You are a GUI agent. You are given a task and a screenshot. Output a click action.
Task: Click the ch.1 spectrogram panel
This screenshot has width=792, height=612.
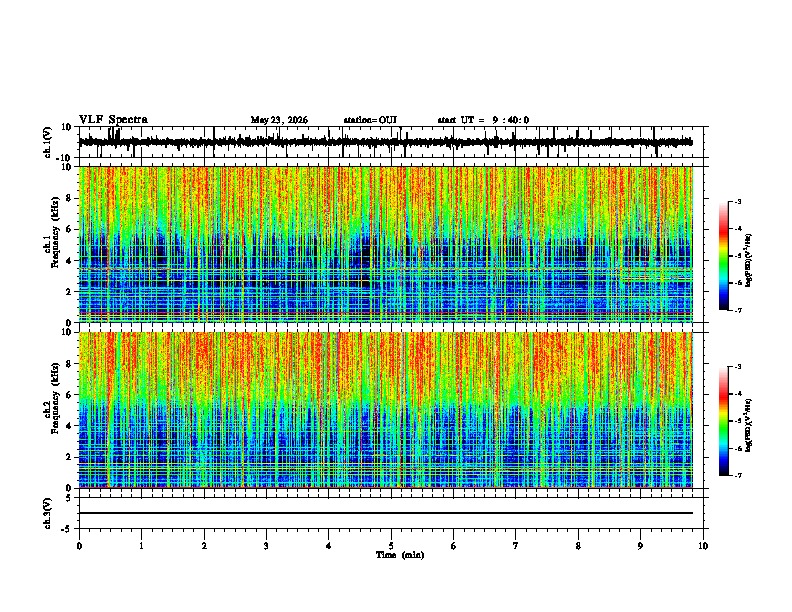tap(386, 244)
